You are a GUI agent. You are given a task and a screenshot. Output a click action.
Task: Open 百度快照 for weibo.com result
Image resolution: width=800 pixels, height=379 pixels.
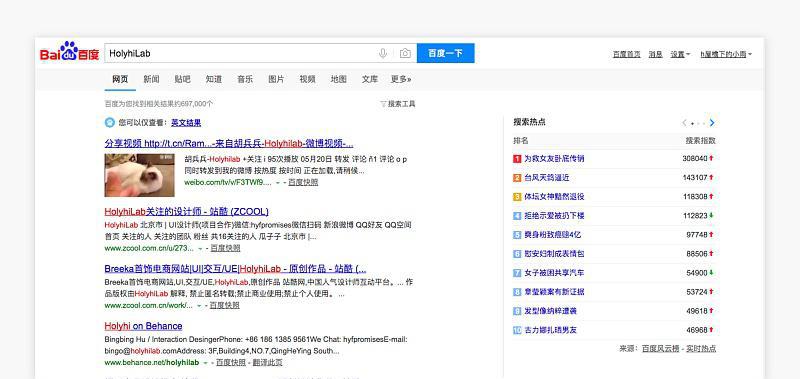[303, 182]
